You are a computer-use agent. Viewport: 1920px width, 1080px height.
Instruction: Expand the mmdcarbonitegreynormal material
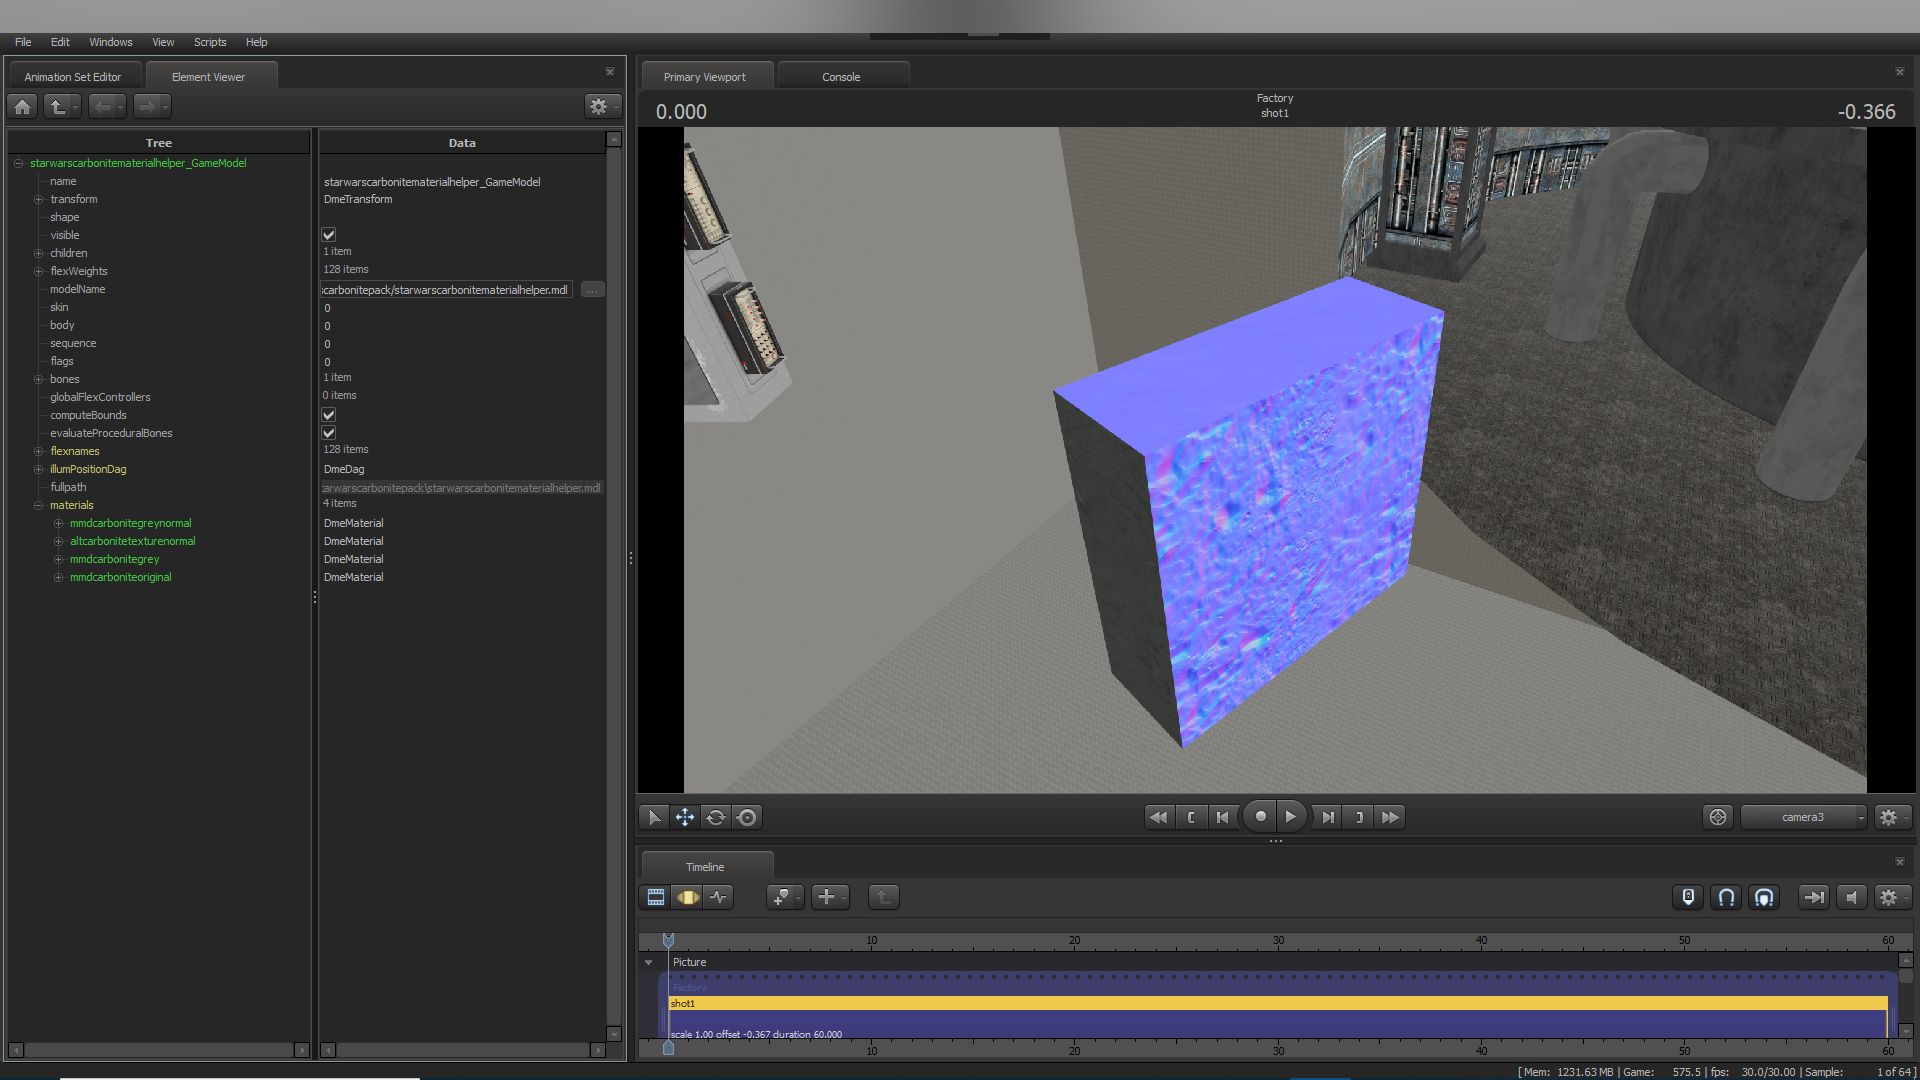58,524
